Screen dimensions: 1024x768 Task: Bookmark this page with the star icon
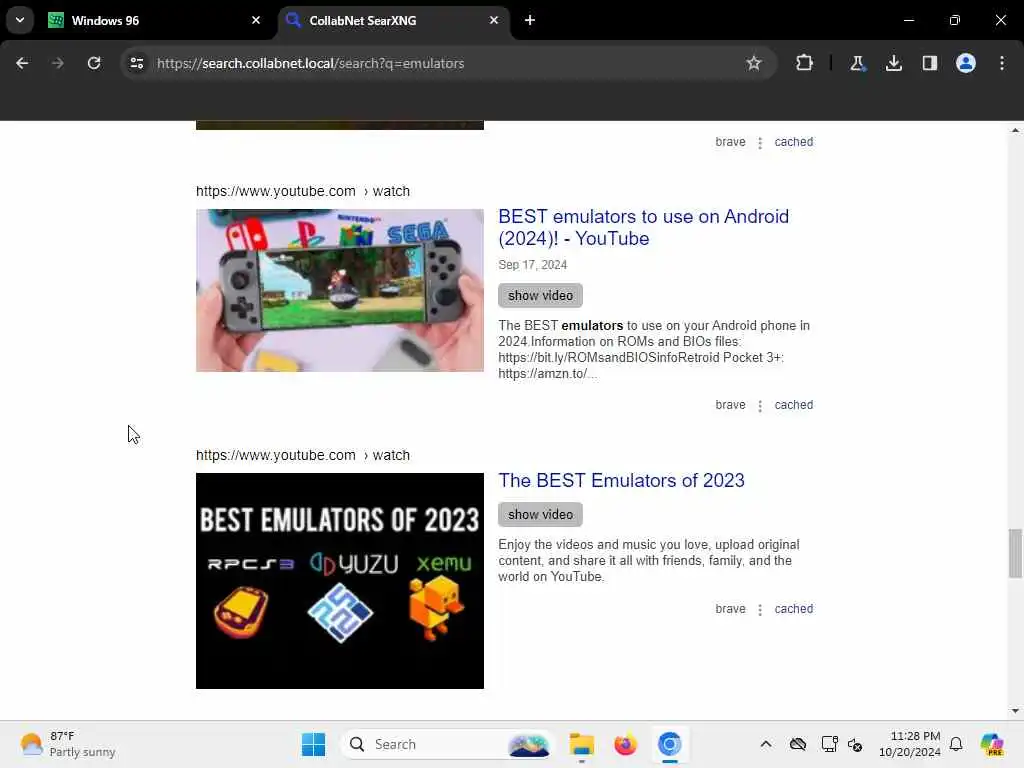coord(754,63)
